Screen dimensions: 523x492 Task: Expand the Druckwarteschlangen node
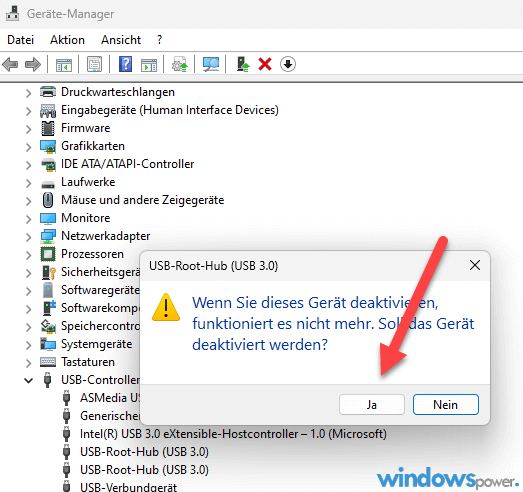[x=28, y=93]
